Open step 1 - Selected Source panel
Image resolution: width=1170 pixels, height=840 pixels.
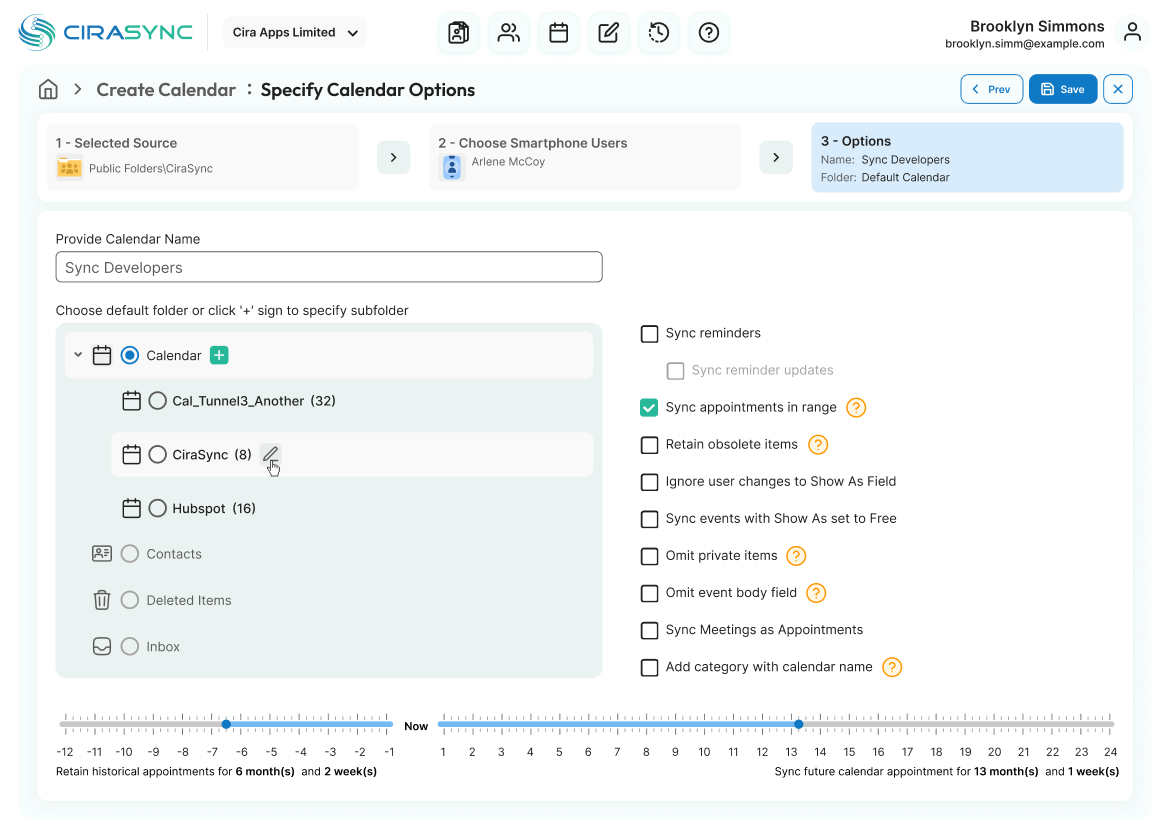[202, 157]
